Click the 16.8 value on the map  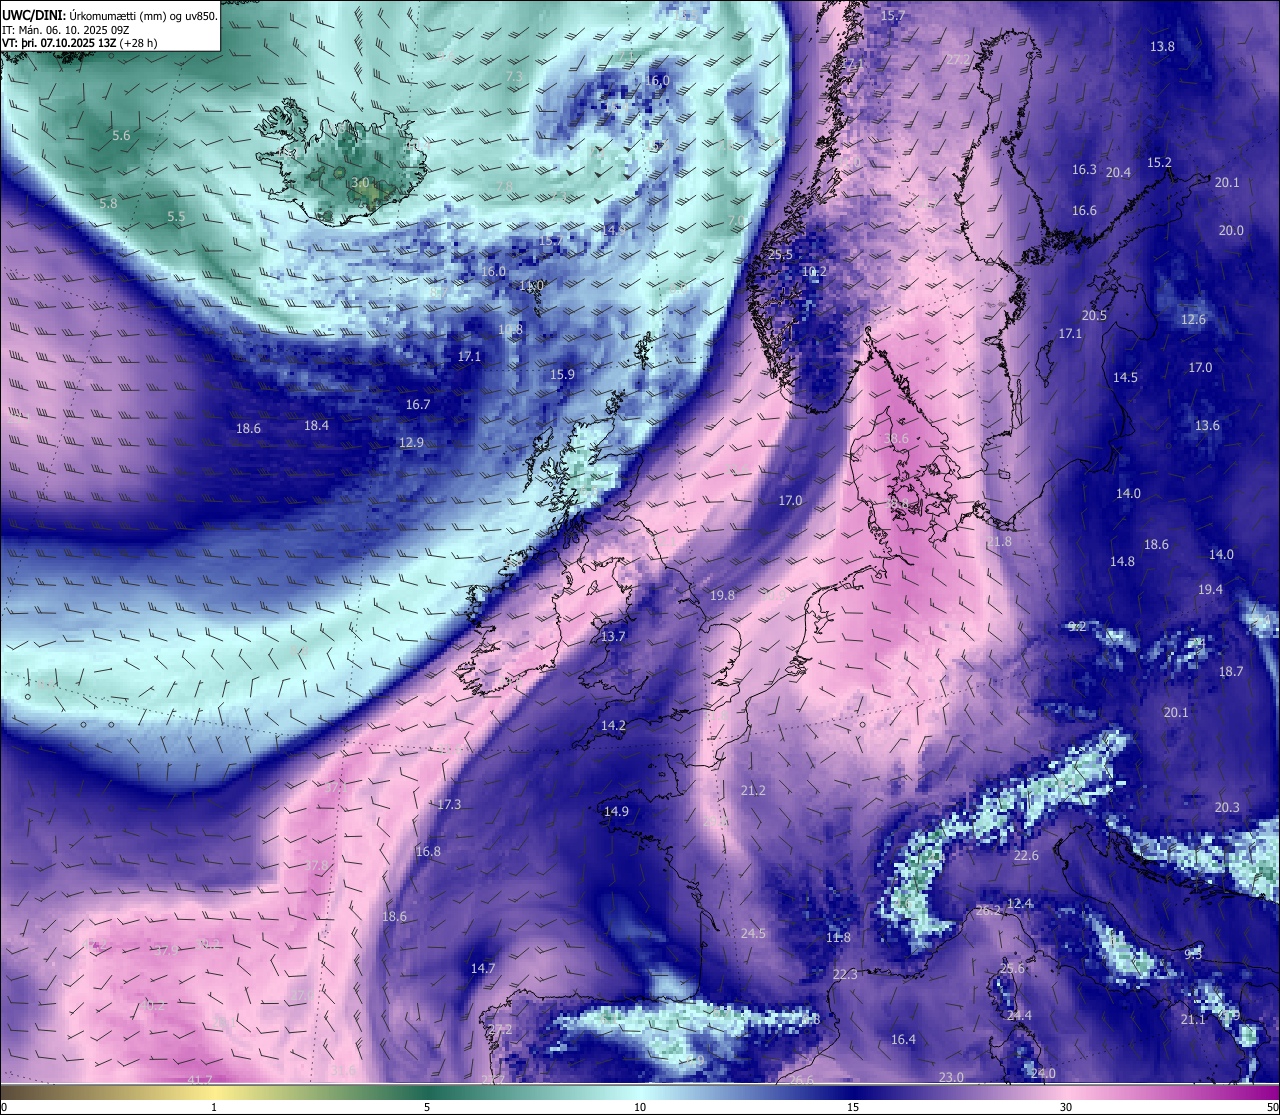click(428, 851)
